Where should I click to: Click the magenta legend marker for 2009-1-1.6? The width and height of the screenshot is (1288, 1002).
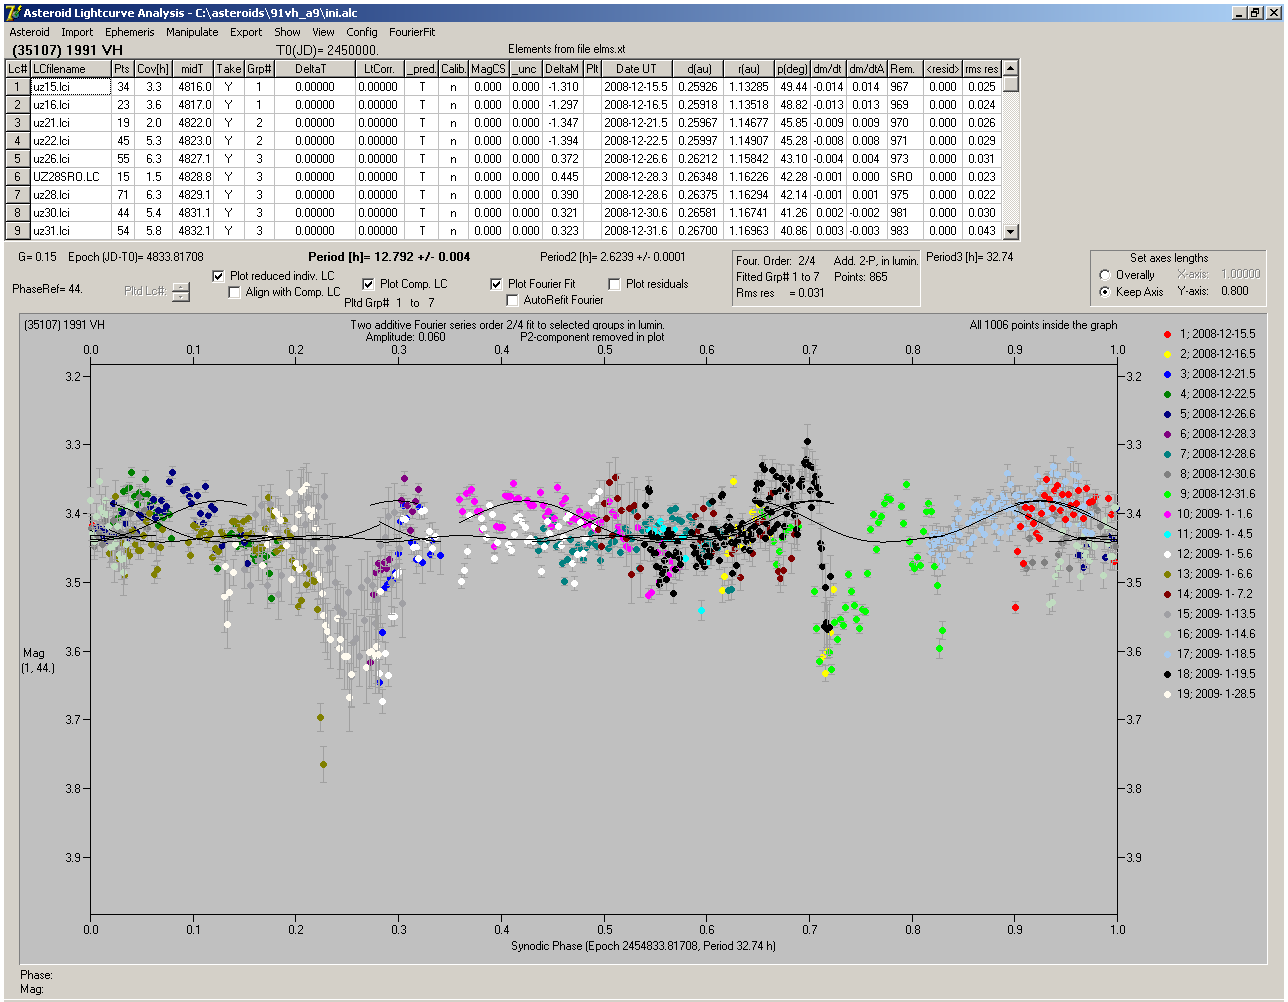click(x=1167, y=514)
